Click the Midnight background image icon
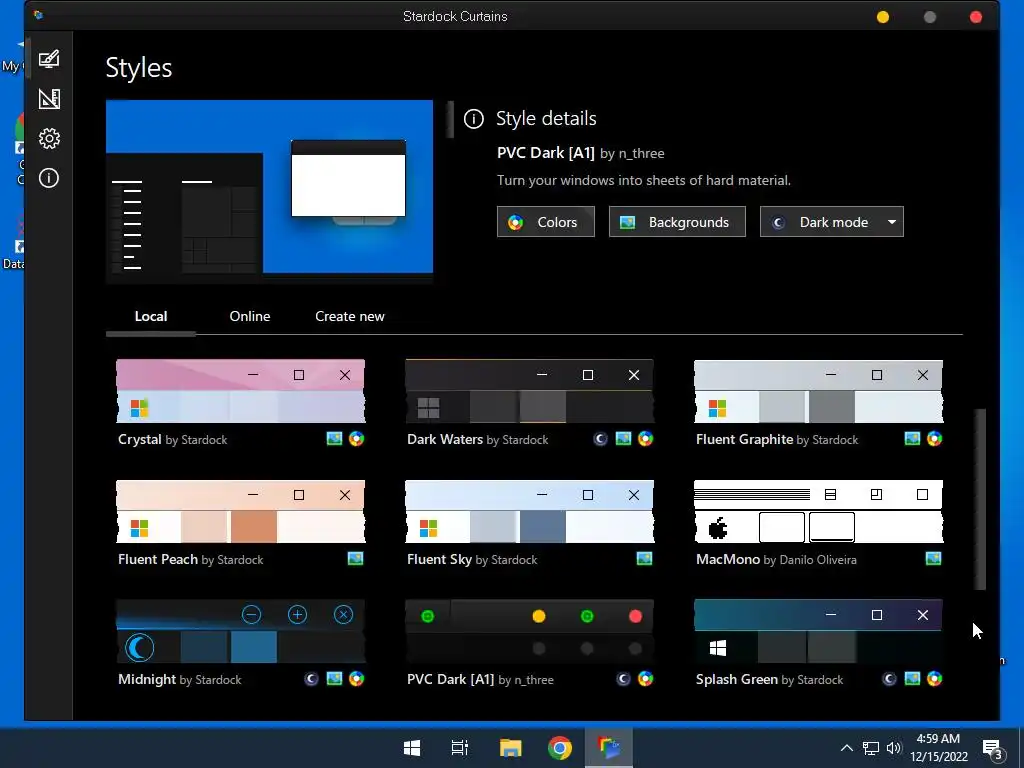Image resolution: width=1024 pixels, height=768 pixels. pos(334,679)
